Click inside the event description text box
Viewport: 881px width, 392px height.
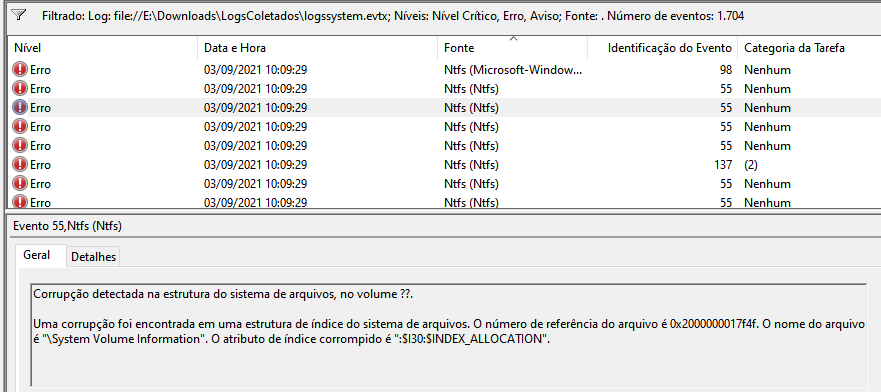(x=448, y=335)
